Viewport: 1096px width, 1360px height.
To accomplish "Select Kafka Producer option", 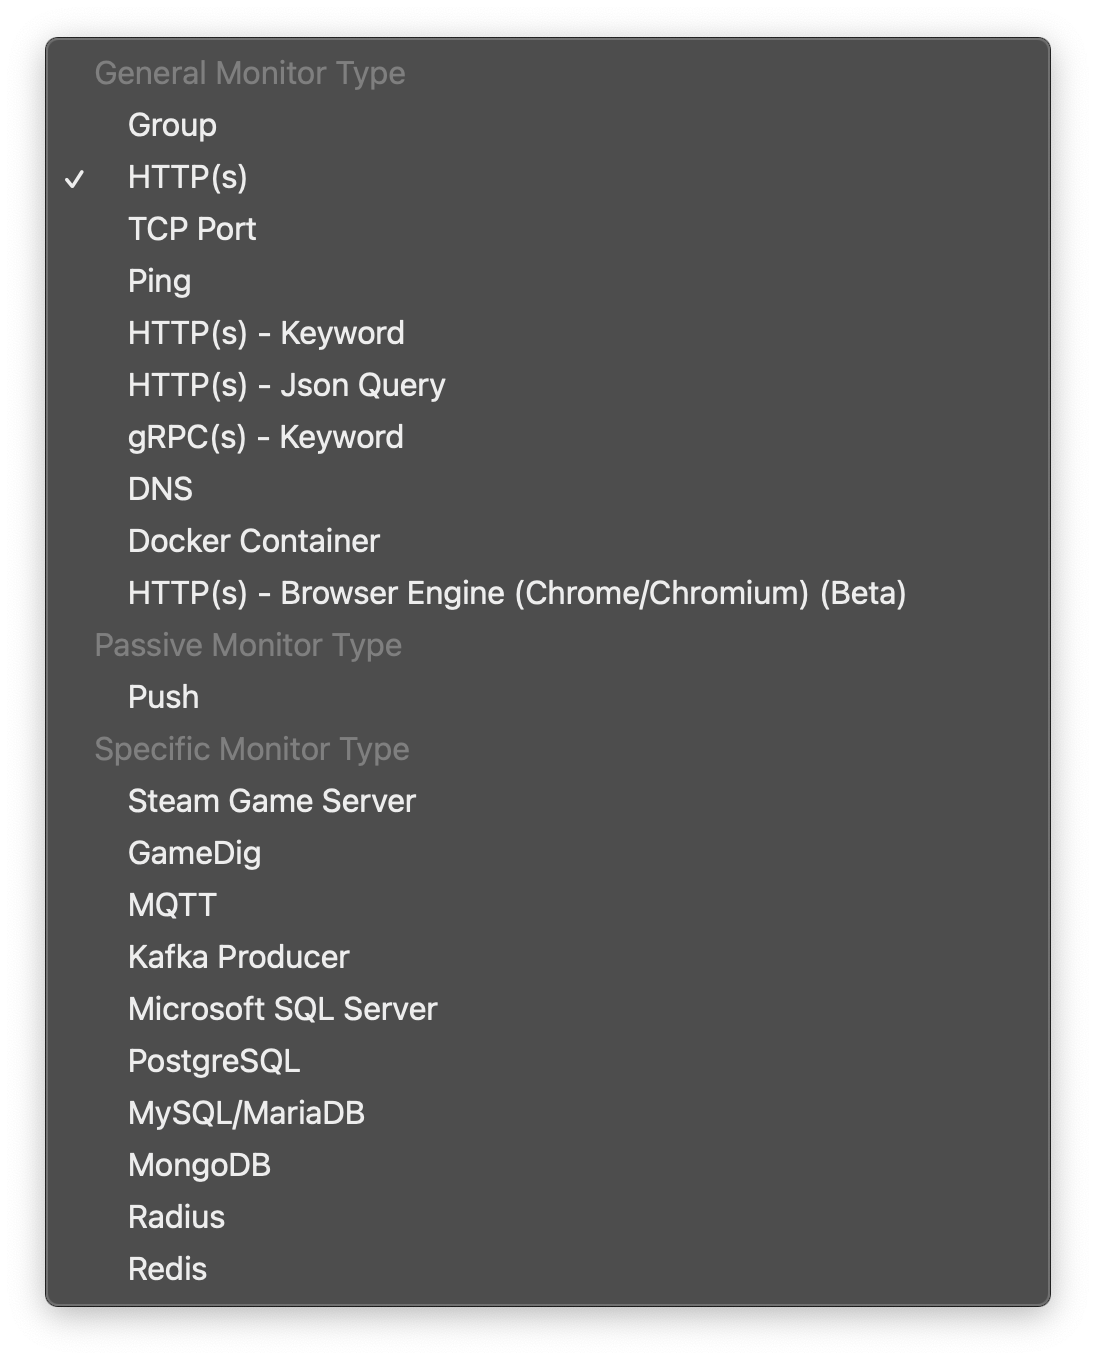I will point(238,957).
